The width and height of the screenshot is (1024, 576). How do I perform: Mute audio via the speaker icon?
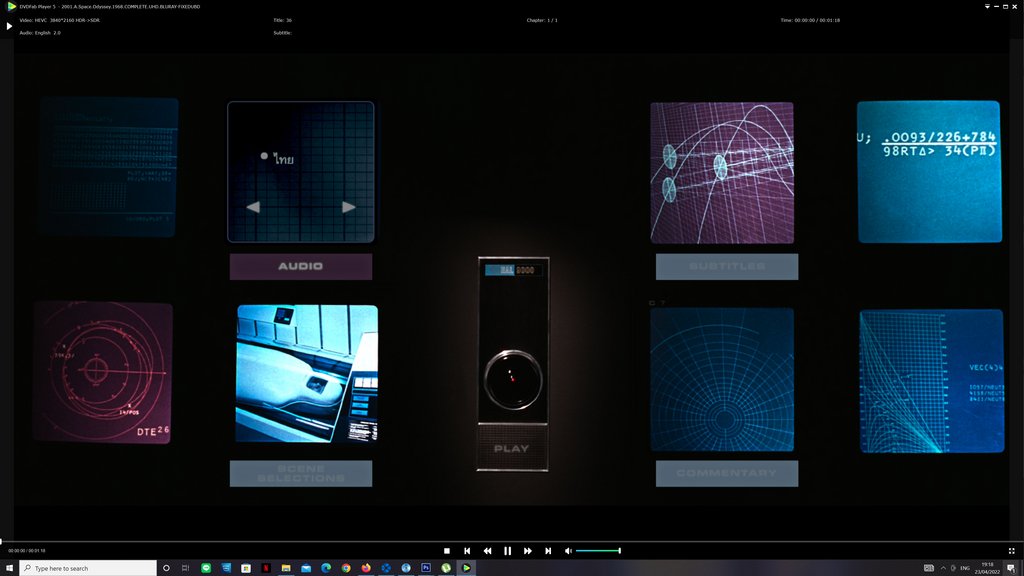pos(568,551)
